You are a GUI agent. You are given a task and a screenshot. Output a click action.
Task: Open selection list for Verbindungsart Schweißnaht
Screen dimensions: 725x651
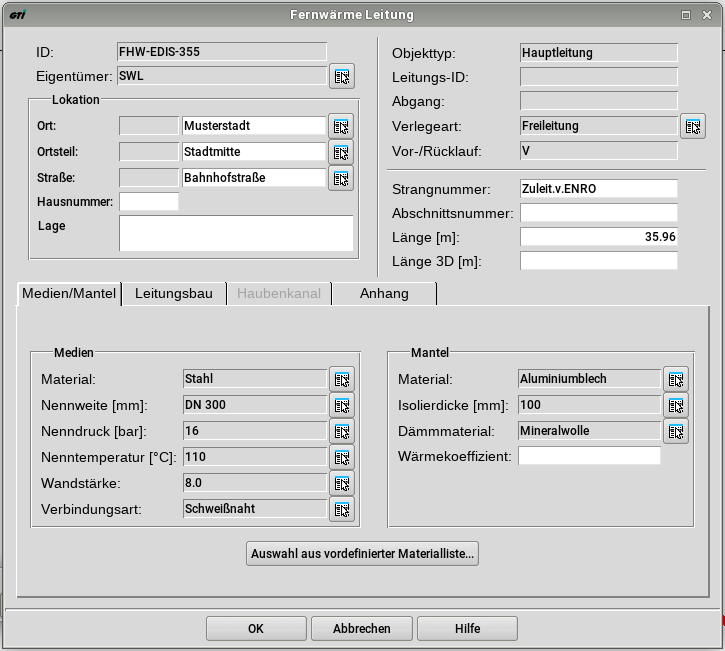point(342,509)
